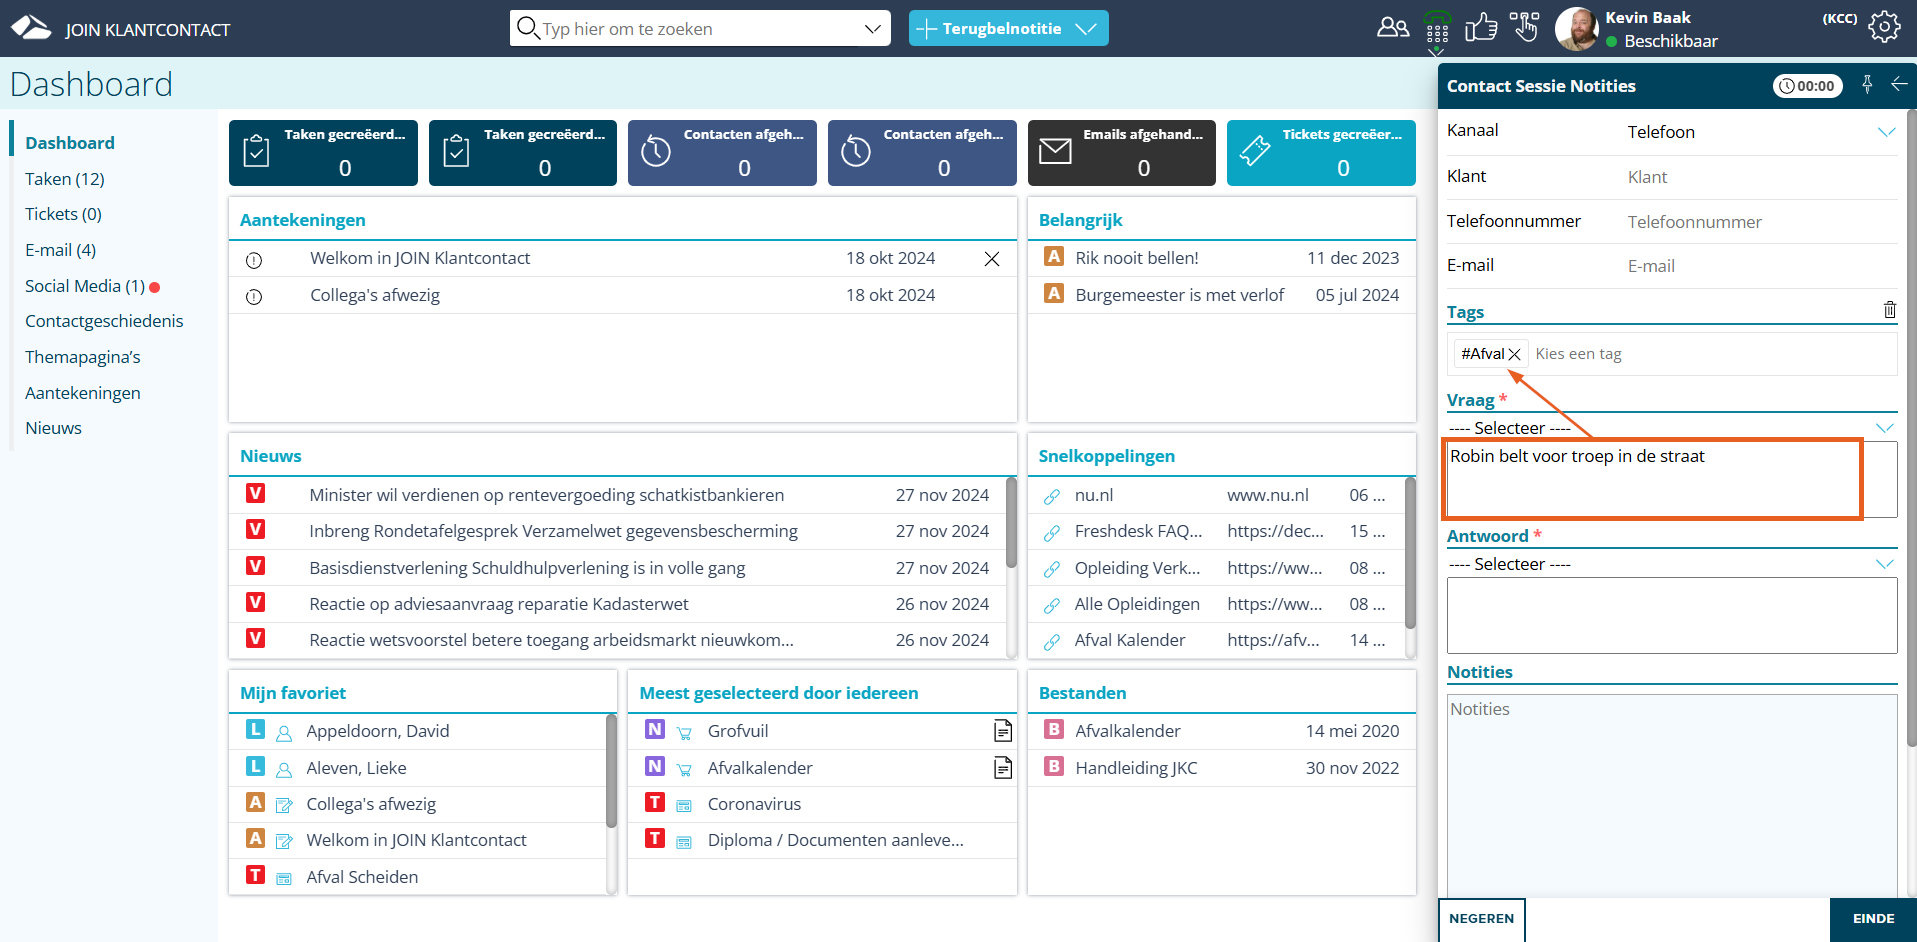
Task: Click link icon beside Afval Kalender
Action: tap(1052, 642)
